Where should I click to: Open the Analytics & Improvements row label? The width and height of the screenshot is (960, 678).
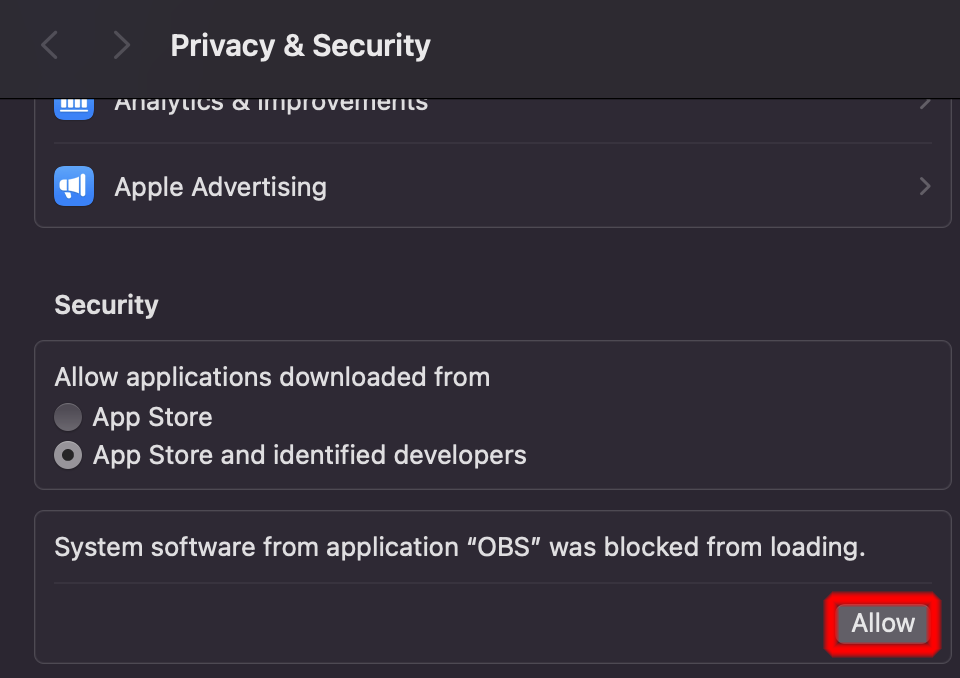[271, 105]
